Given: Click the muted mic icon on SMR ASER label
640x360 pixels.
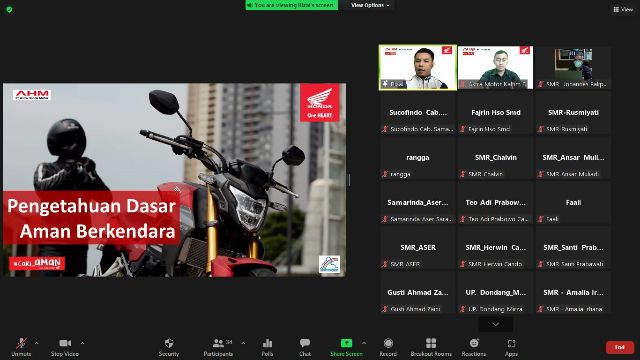Looking at the screenshot, I should pyautogui.click(x=385, y=264).
